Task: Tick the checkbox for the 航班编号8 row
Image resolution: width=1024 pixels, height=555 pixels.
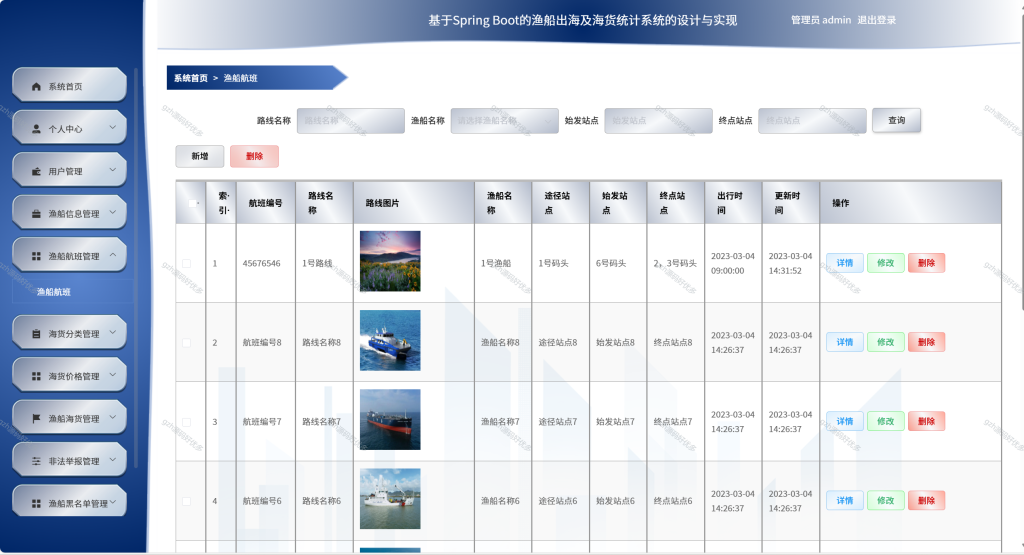Action: [x=187, y=343]
